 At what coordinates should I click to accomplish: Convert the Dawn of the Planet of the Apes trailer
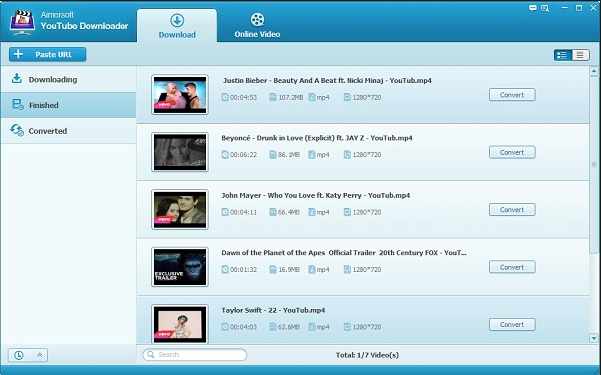(x=512, y=267)
